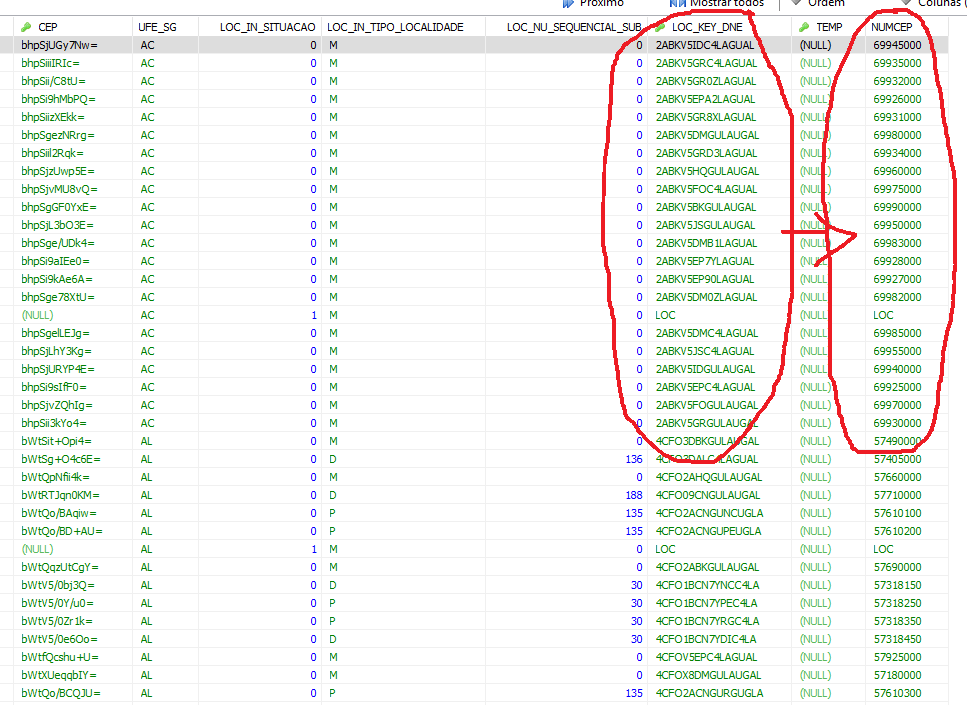Click the key icon in CEP column header
This screenshot has width=967, height=705.
click(26, 27)
